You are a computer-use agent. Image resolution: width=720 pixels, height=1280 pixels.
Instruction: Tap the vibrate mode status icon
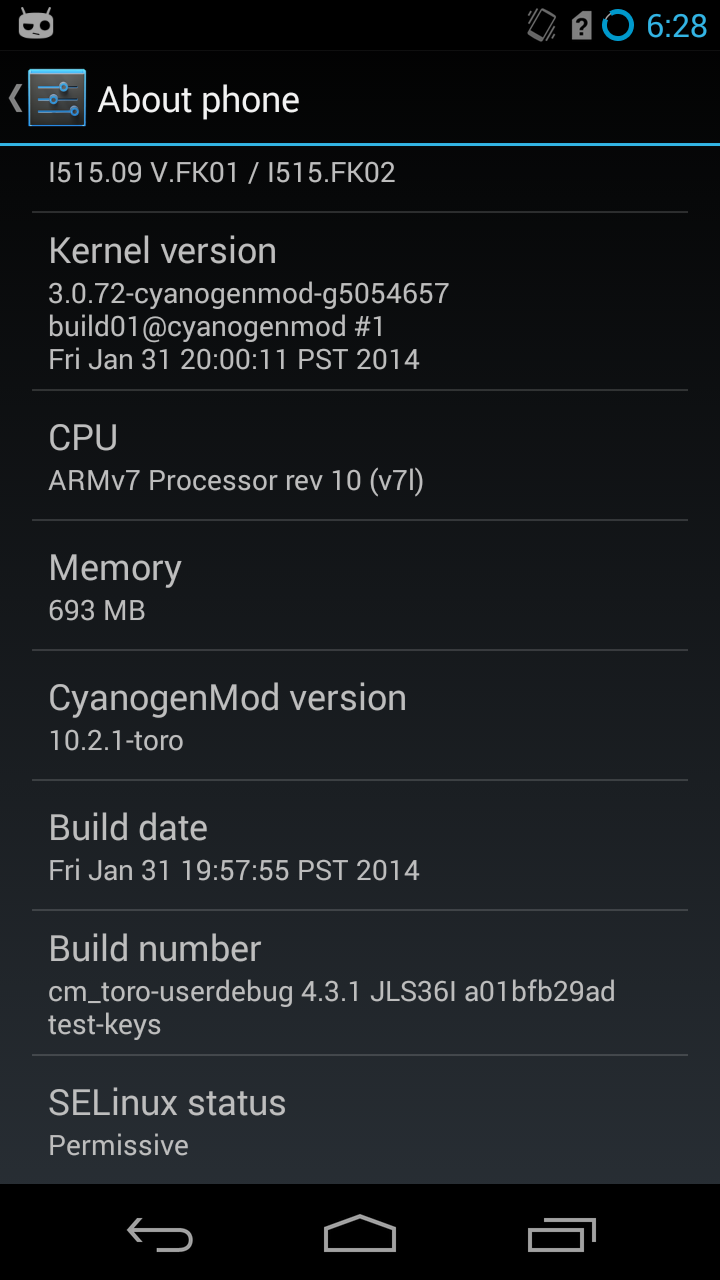tap(542, 25)
